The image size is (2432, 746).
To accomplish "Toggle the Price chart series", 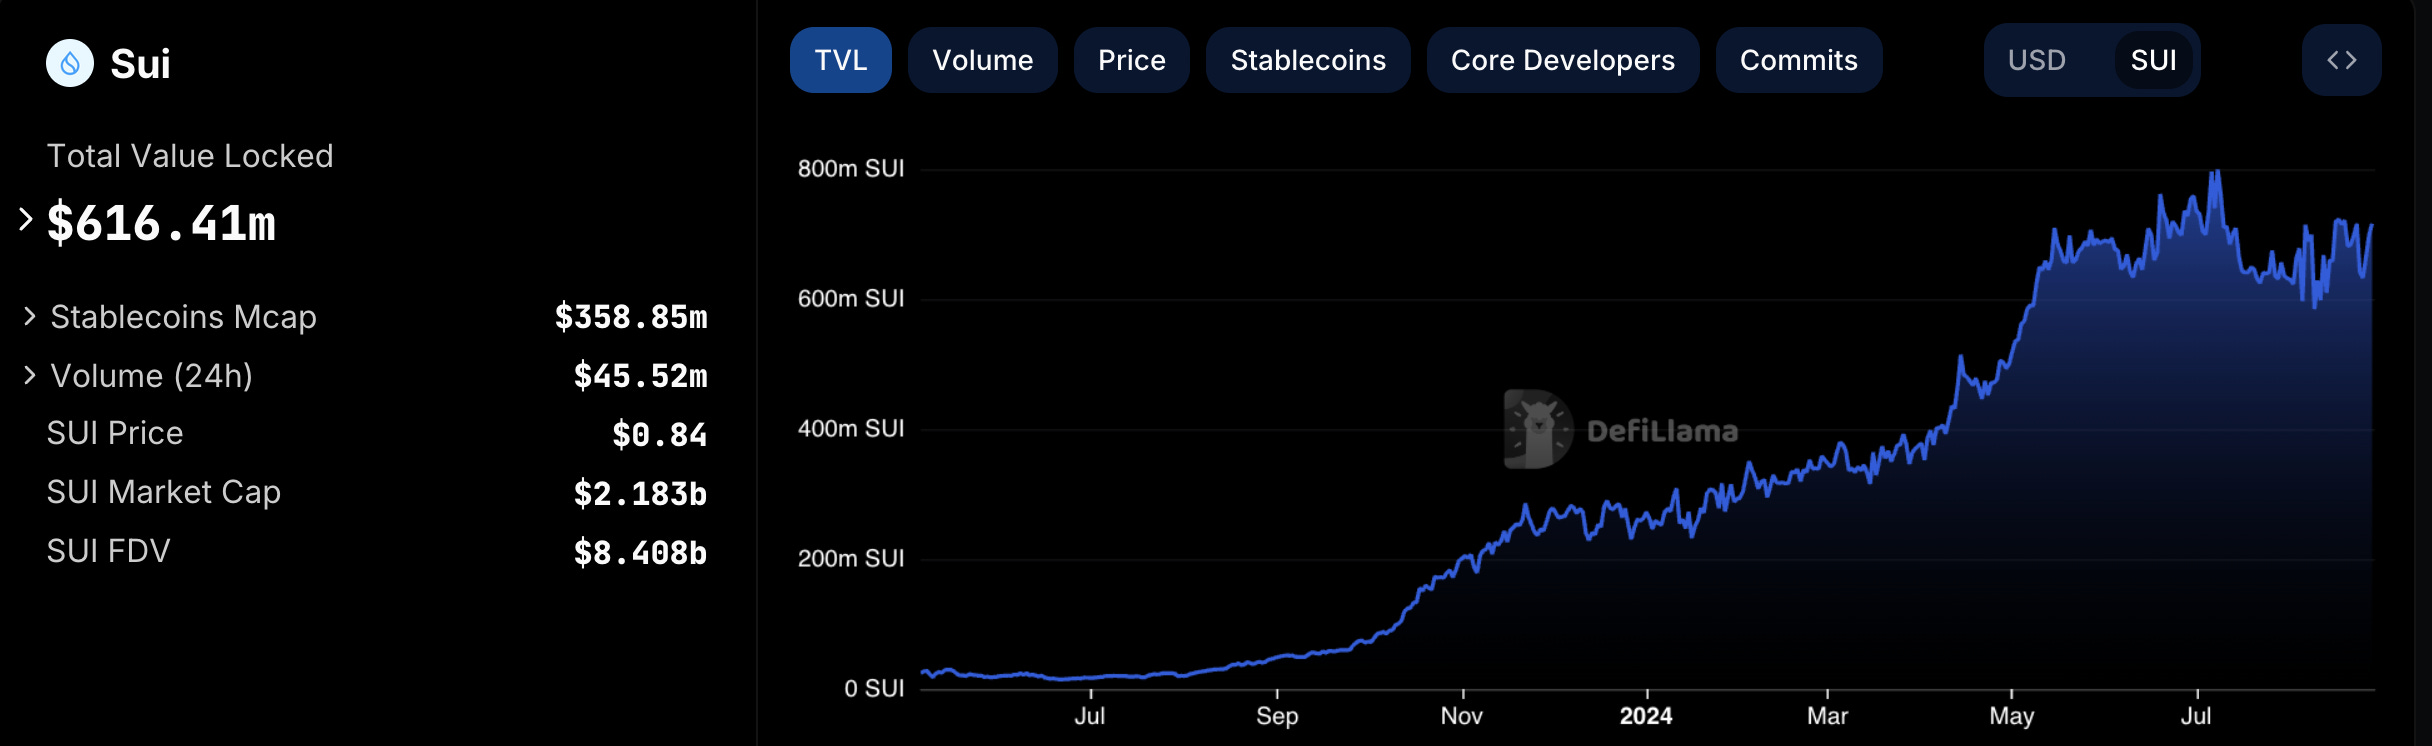I will [x=1131, y=60].
